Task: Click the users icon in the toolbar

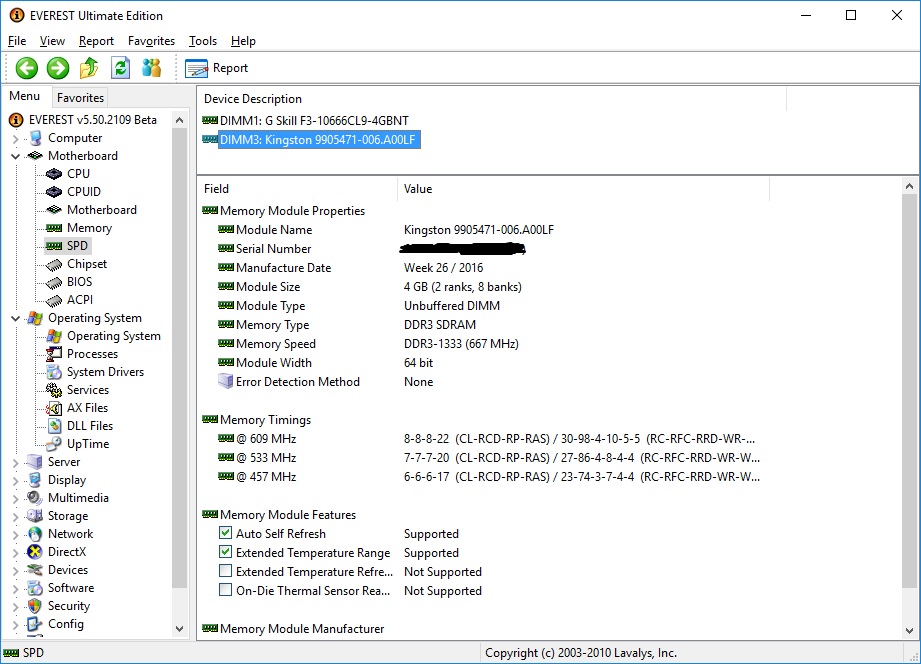Action: [x=151, y=68]
